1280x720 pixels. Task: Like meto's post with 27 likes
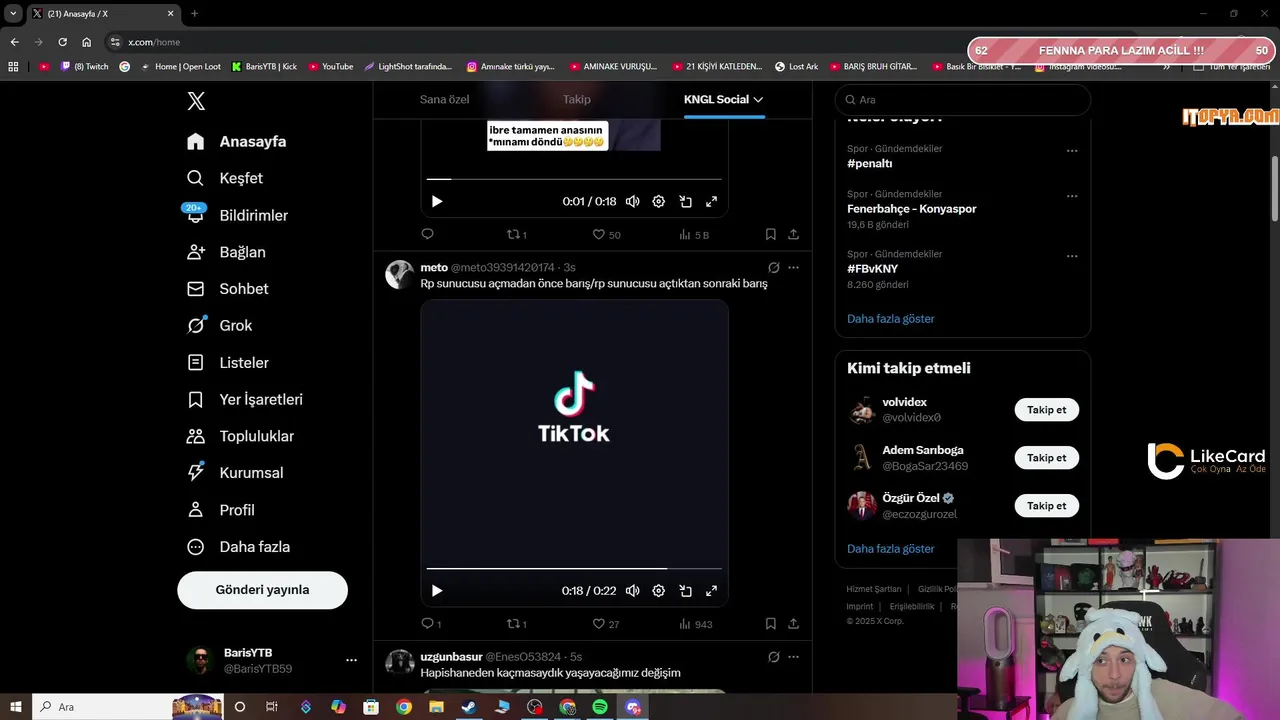pyautogui.click(x=606, y=624)
